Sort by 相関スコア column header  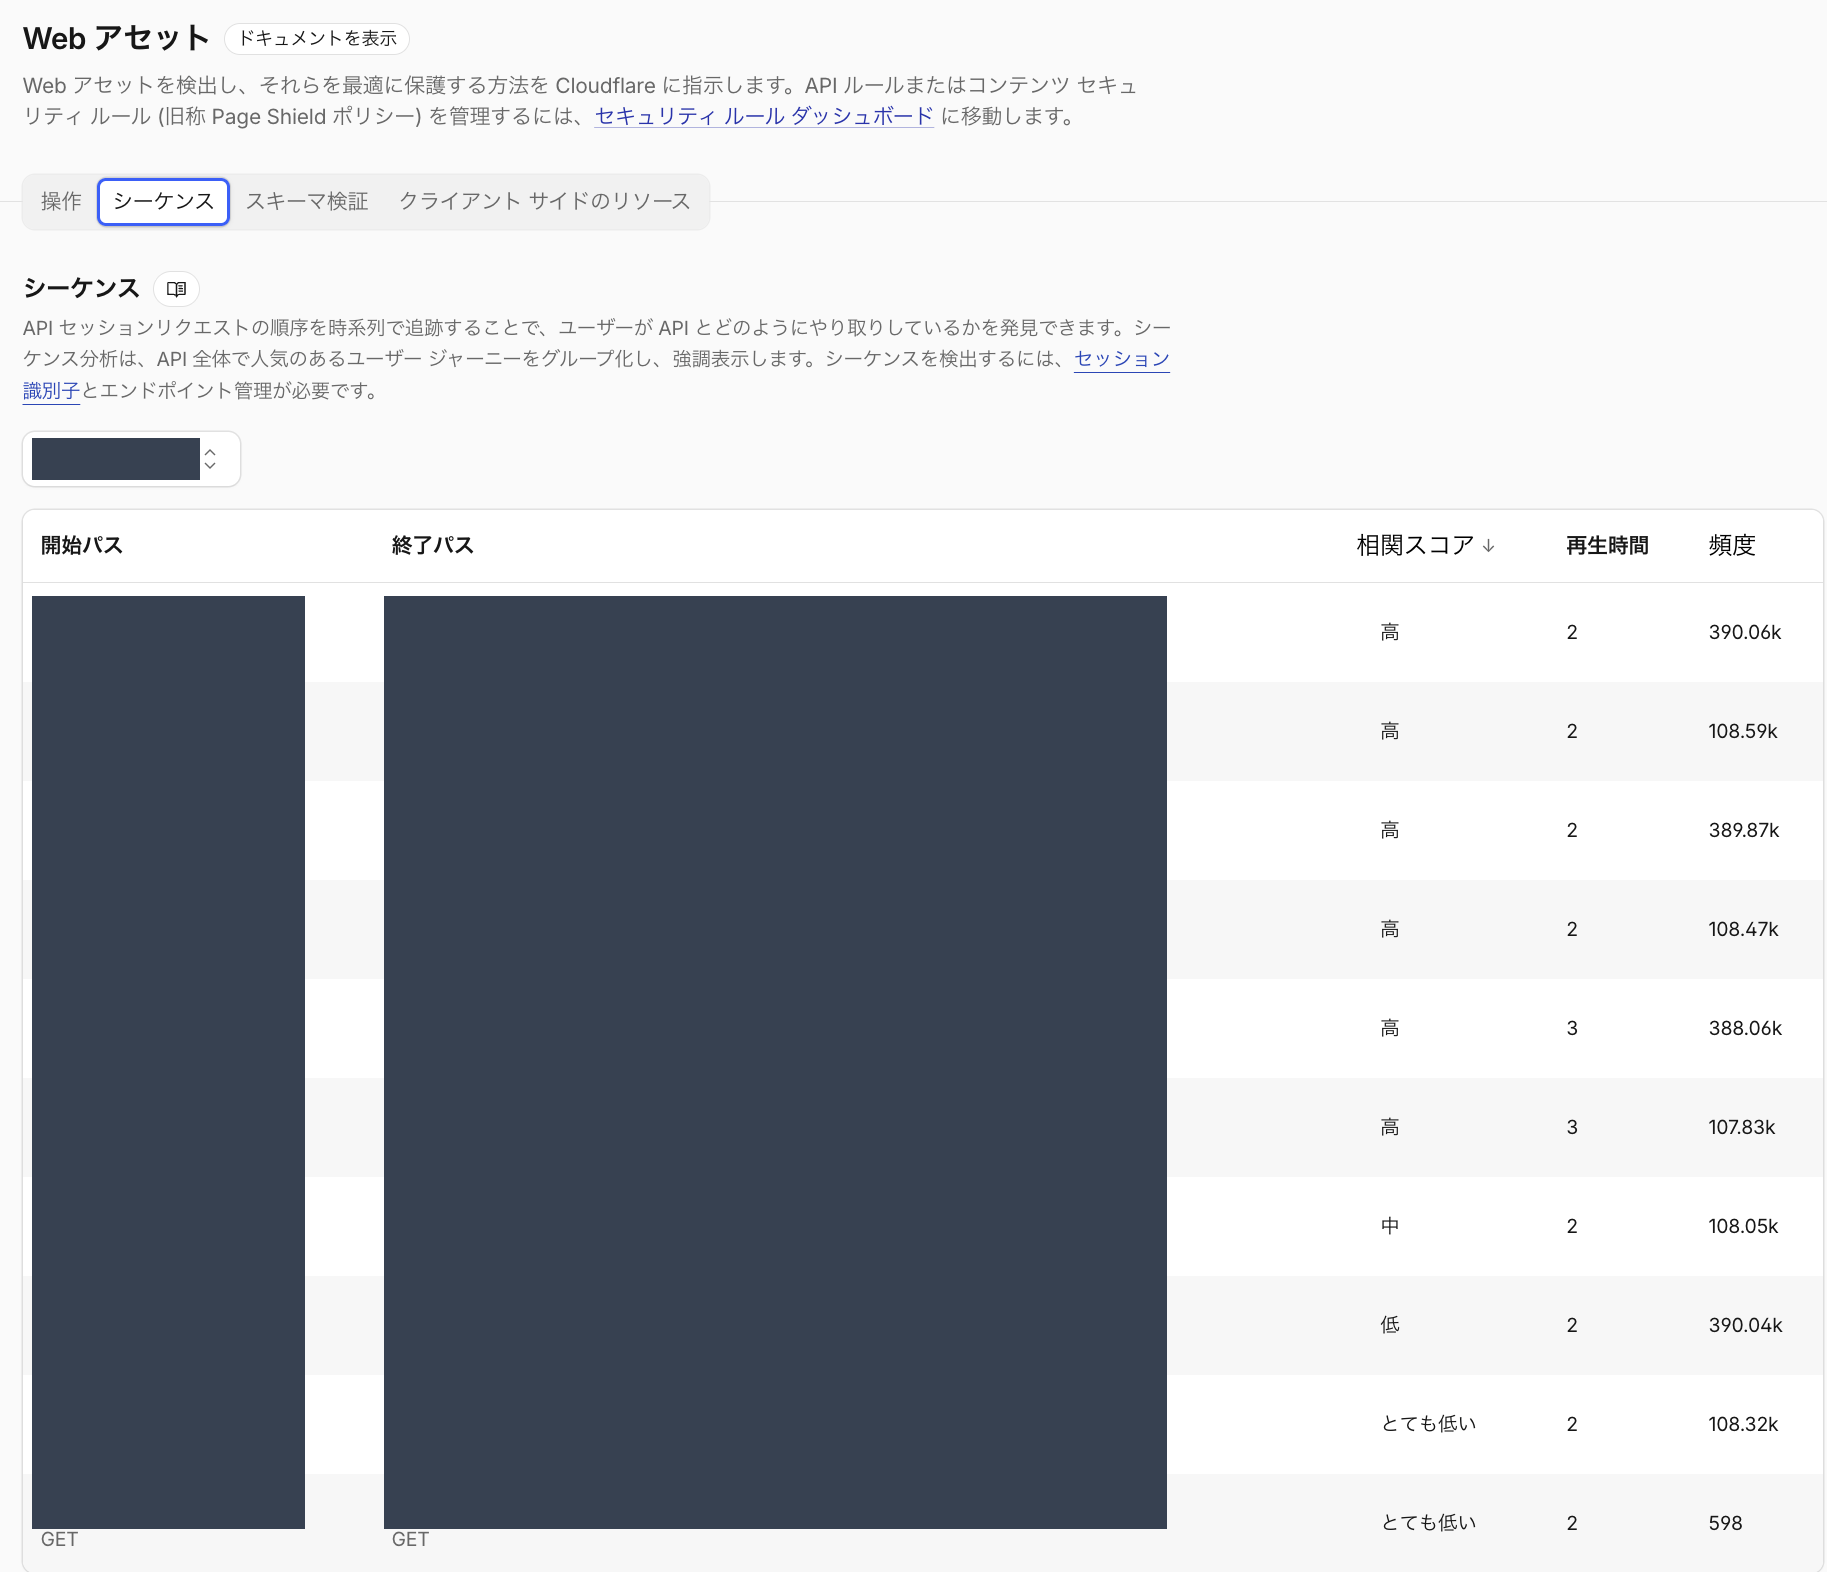click(x=1425, y=545)
